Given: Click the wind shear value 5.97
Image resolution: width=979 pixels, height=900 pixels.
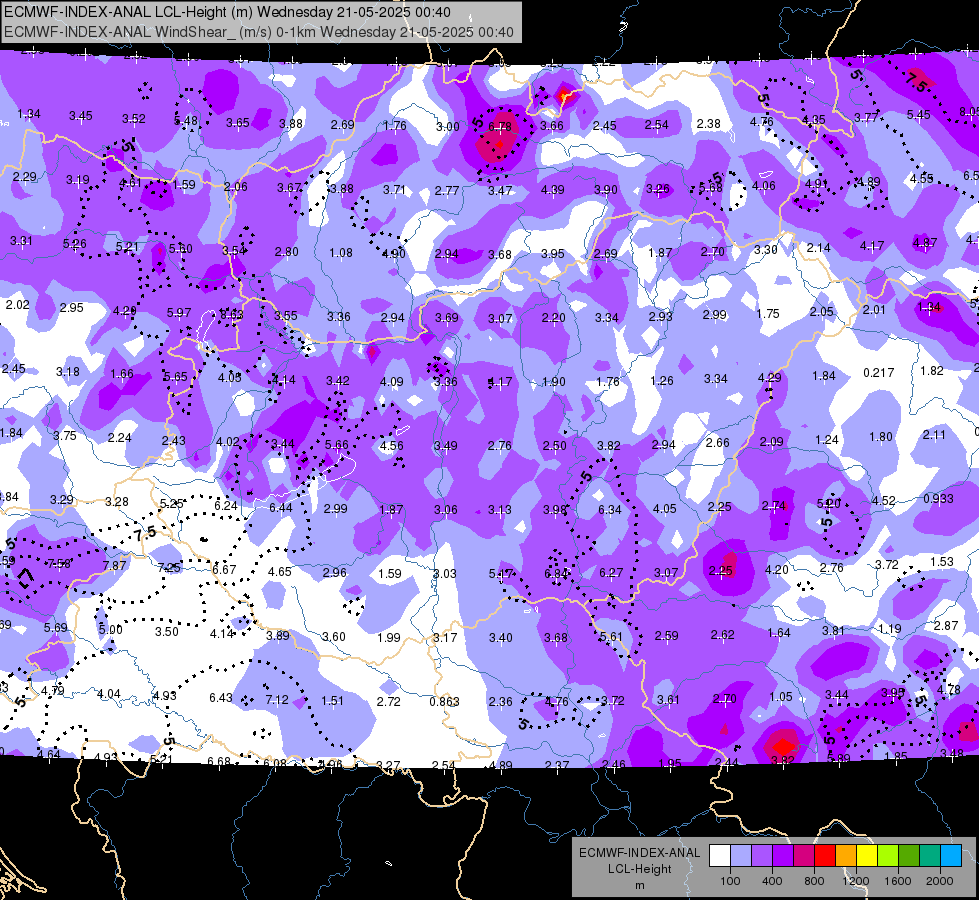Looking at the screenshot, I should [x=179, y=312].
